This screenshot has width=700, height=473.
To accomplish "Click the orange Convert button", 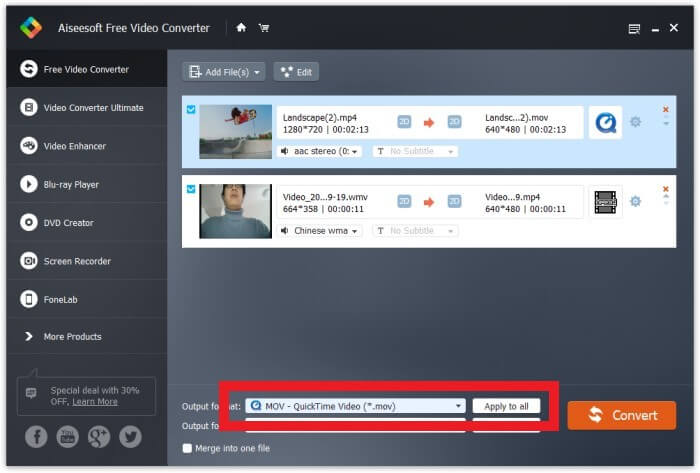I will pyautogui.click(x=621, y=415).
